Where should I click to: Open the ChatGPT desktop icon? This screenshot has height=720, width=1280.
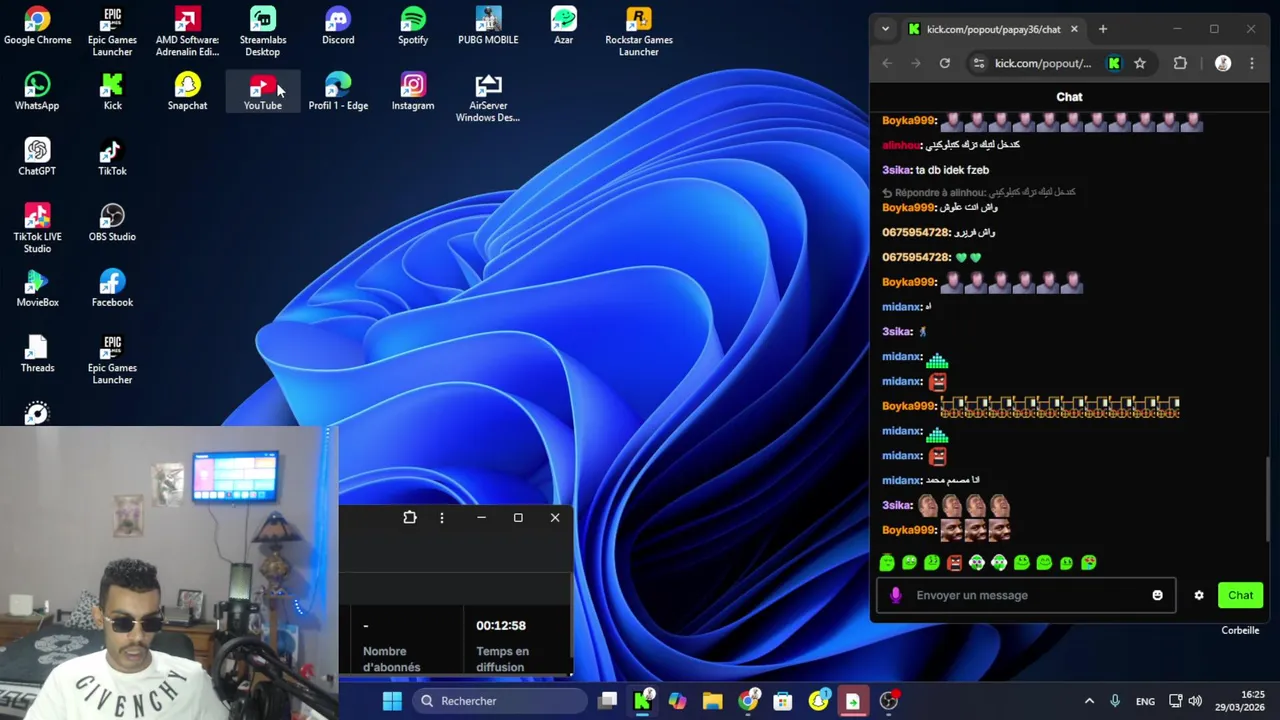pyautogui.click(x=37, y=157)
